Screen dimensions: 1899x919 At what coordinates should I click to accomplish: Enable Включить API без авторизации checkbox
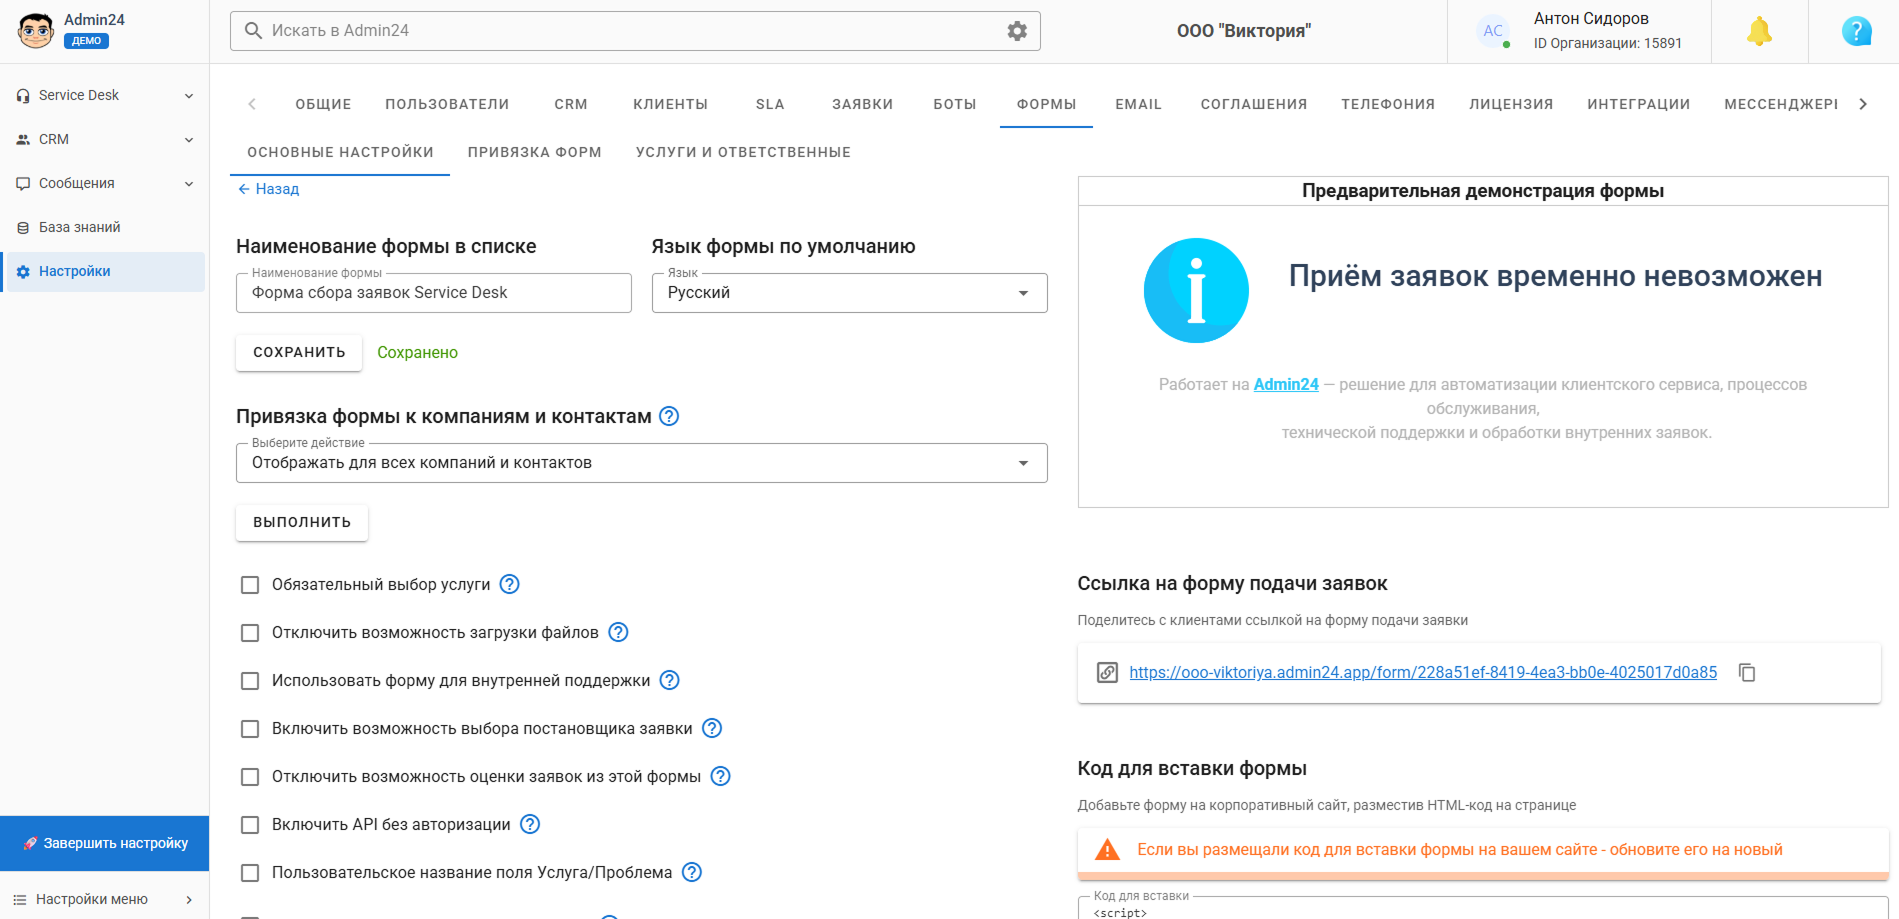coord(250,825)
